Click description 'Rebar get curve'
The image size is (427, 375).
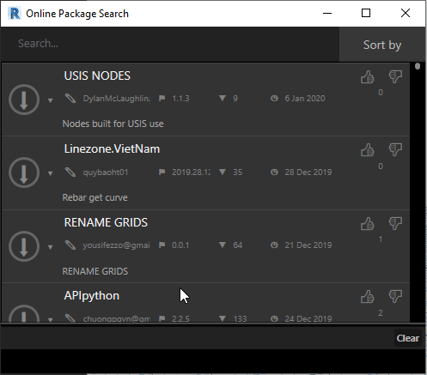[x=95, y=198]
